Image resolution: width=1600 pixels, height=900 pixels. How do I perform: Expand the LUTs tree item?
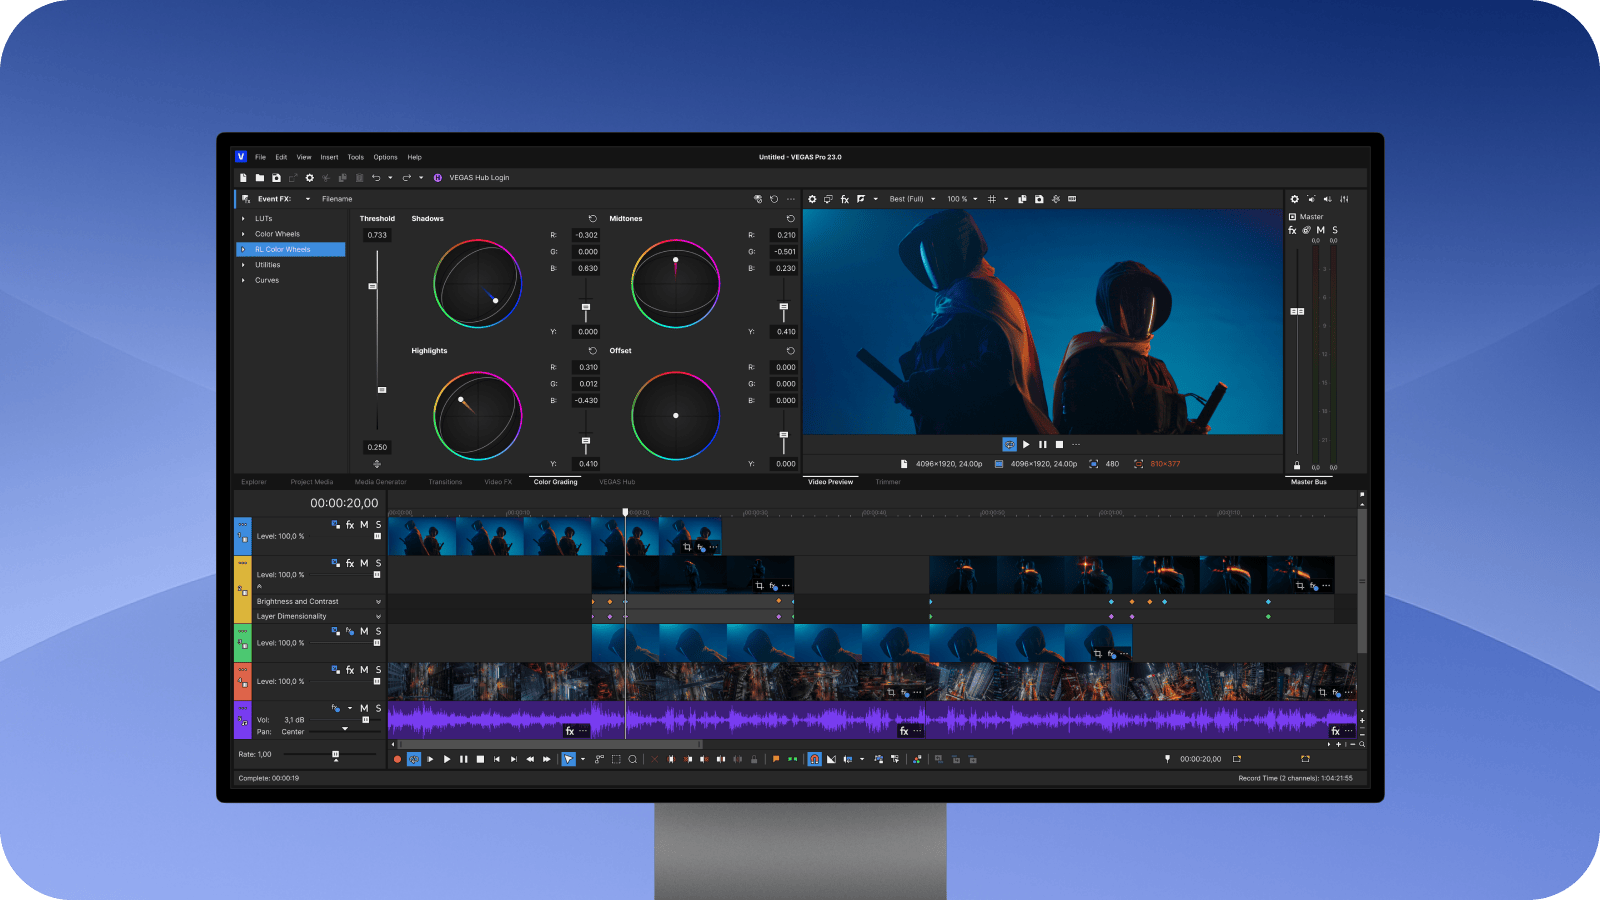[243, 218]
